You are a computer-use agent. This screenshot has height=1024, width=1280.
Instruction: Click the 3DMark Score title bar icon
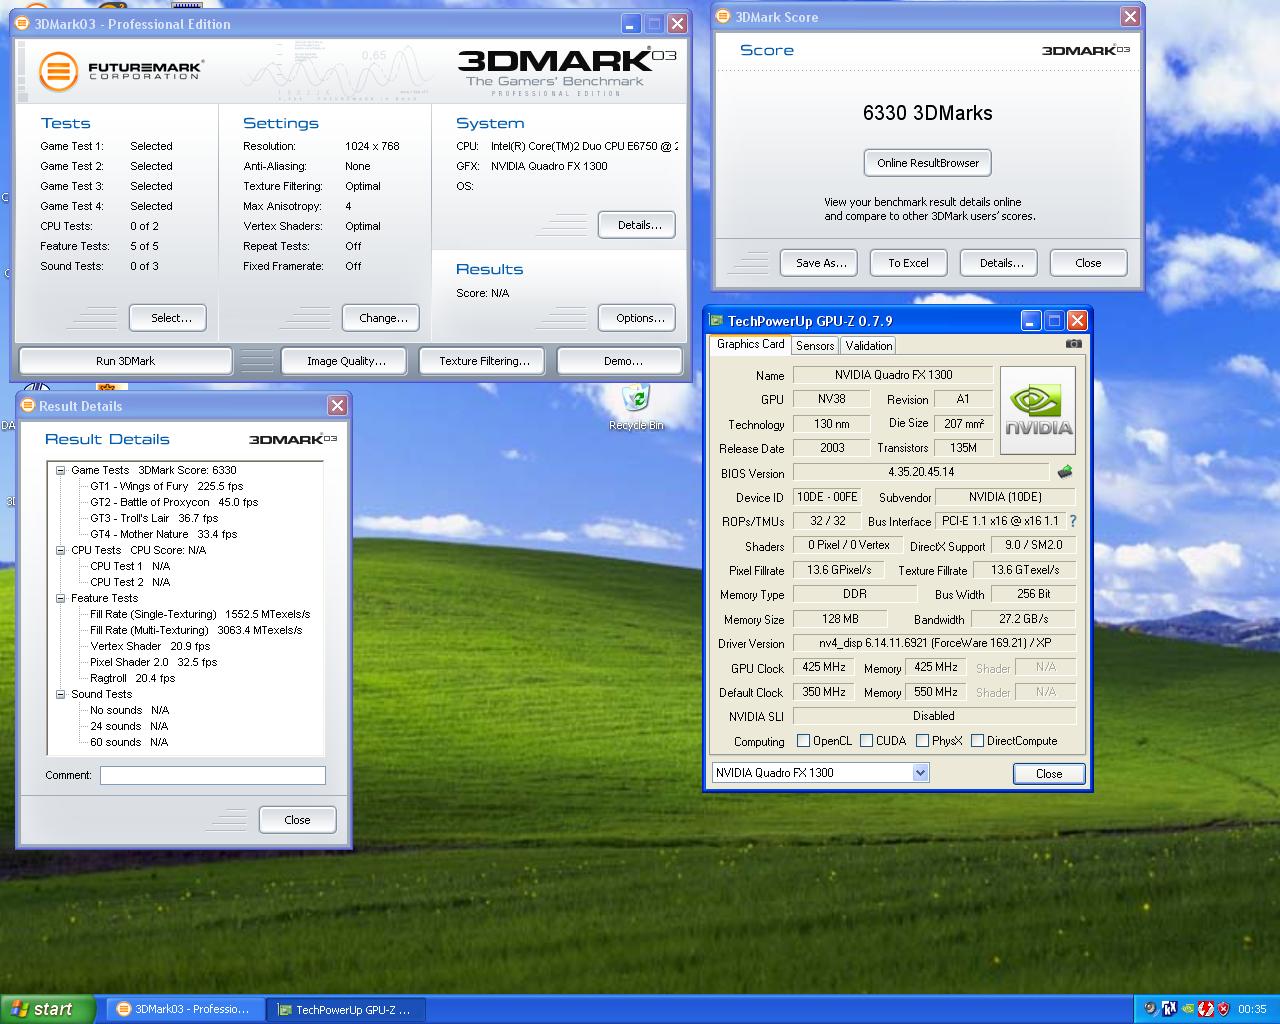(x=723, y=17)
